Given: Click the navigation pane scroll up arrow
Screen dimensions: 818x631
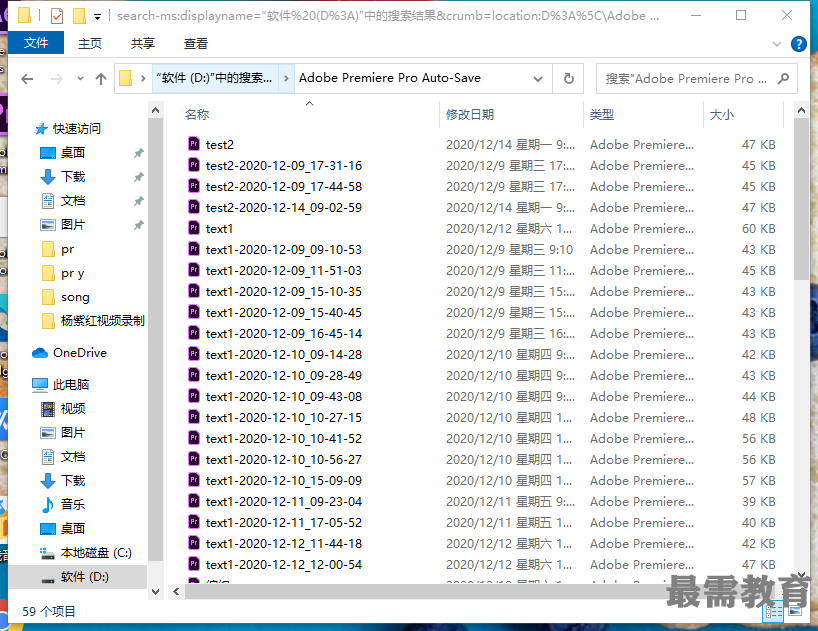Looking at the screenshot, I should pos(155,111).
